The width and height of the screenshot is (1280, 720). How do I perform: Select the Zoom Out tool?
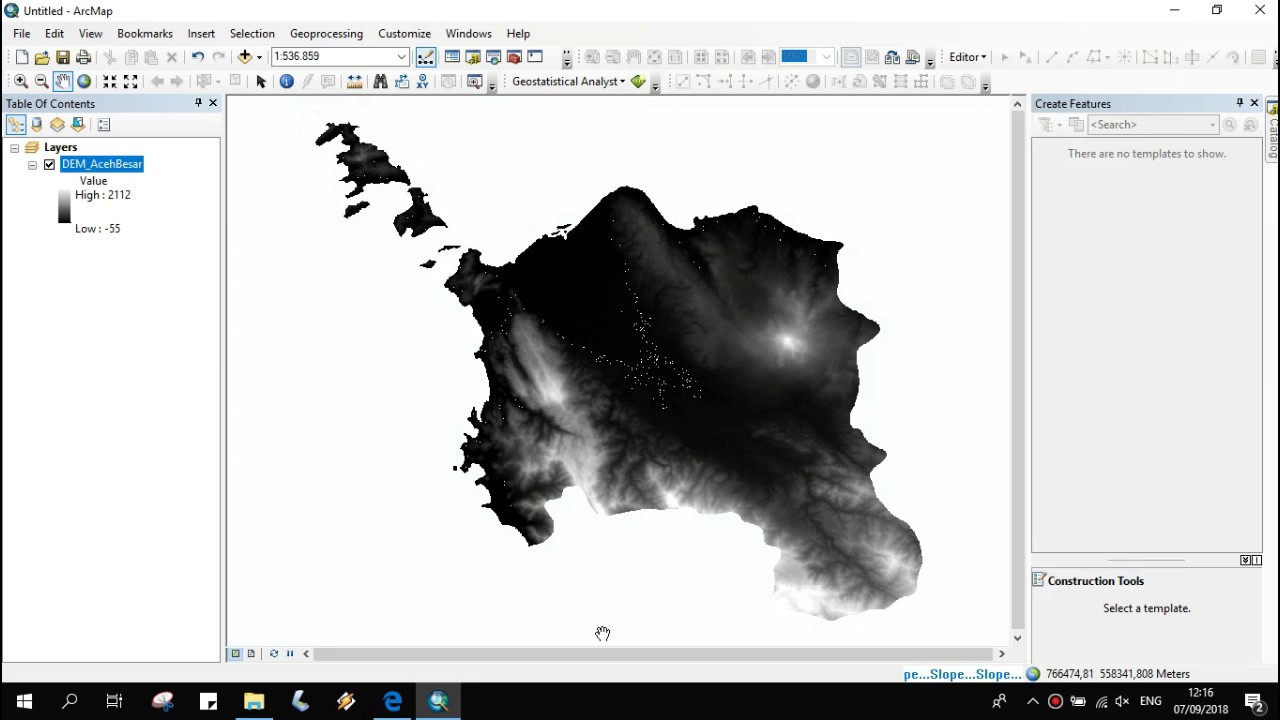coord(42,82)
